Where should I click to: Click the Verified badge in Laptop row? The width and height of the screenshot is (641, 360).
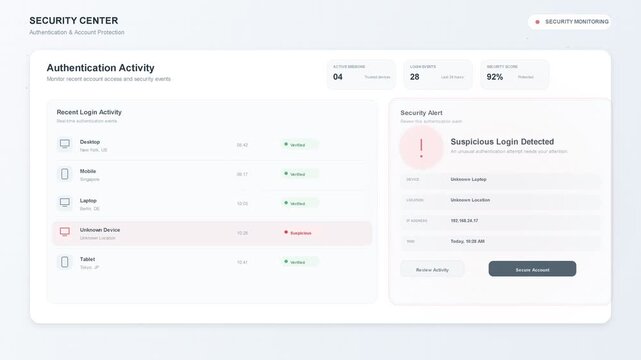[x=300, y=203]
